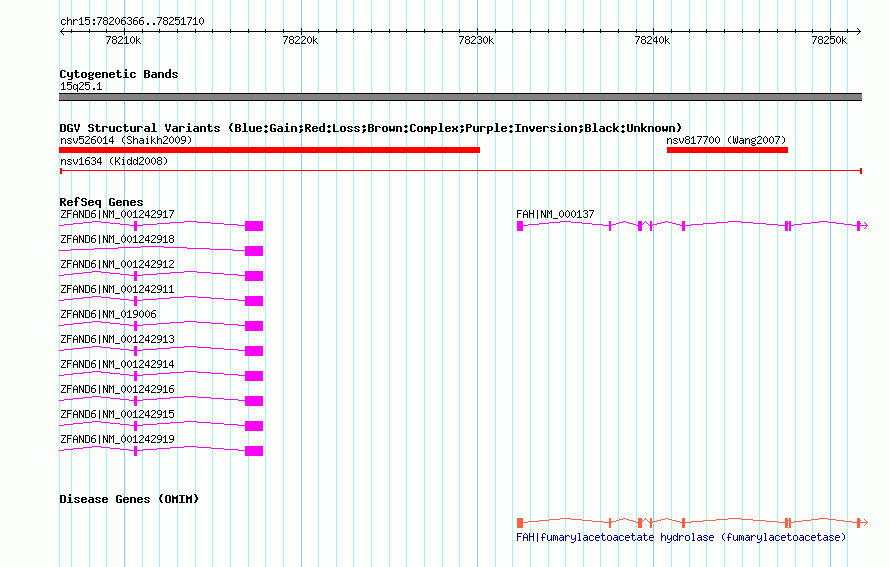The image size is (890, 567).
Task: Click the nsv1634 (Kidd2008) label
Action: tap(114, 161)
